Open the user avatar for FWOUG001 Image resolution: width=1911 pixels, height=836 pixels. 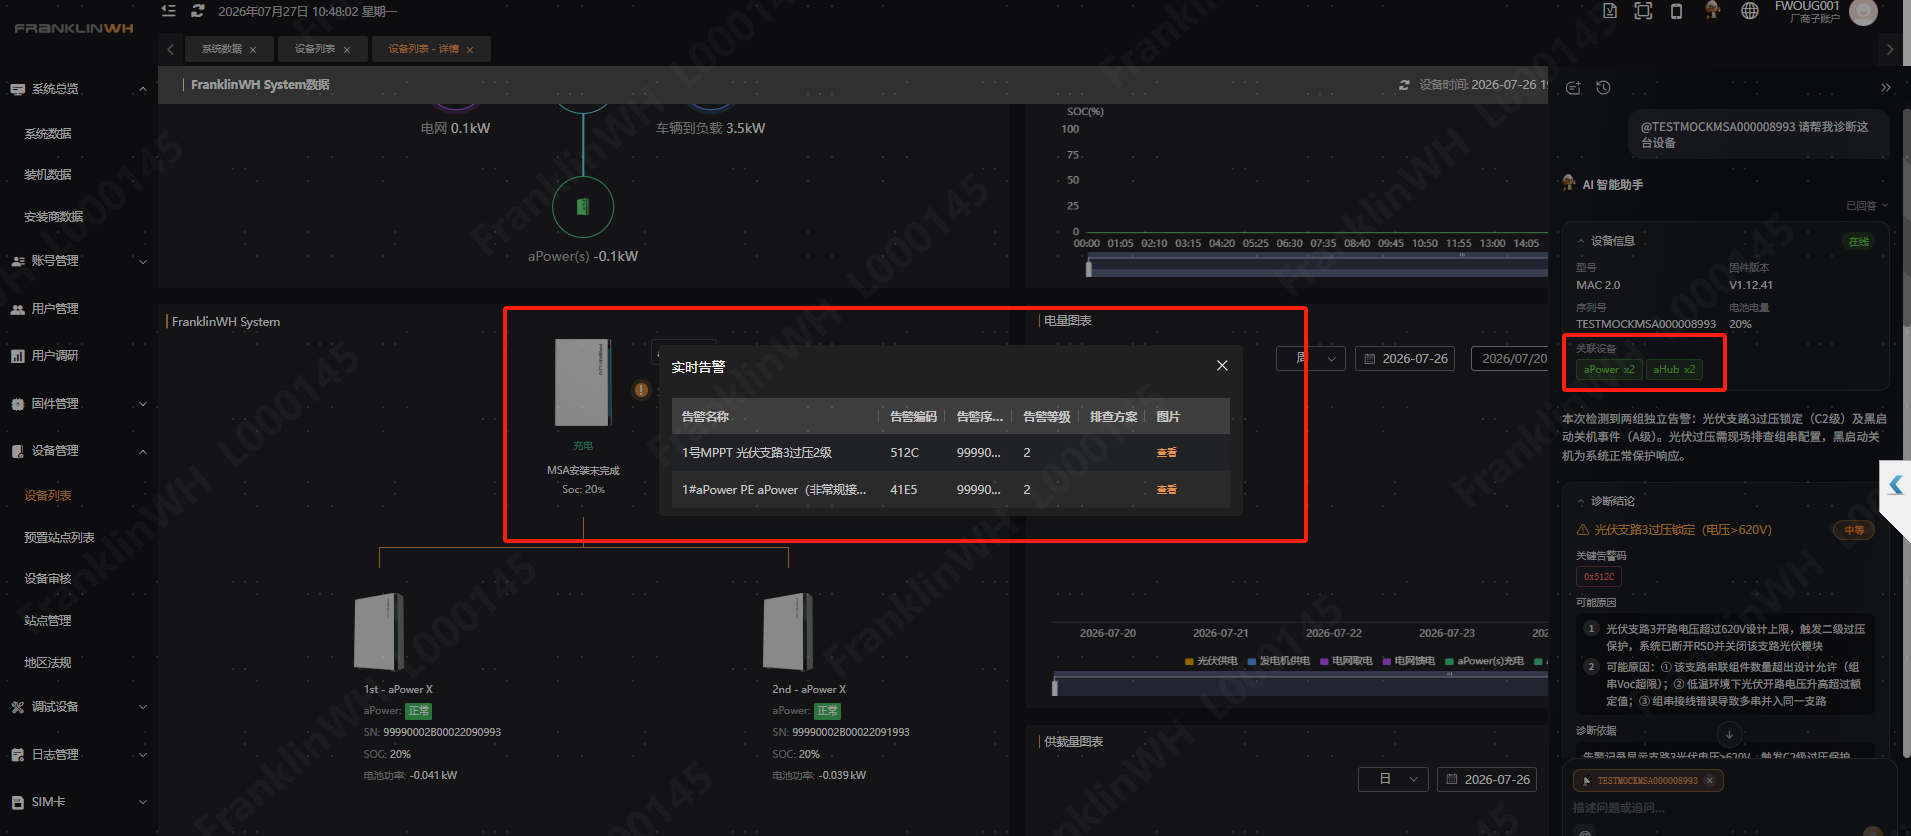(x=1863, y=12)
